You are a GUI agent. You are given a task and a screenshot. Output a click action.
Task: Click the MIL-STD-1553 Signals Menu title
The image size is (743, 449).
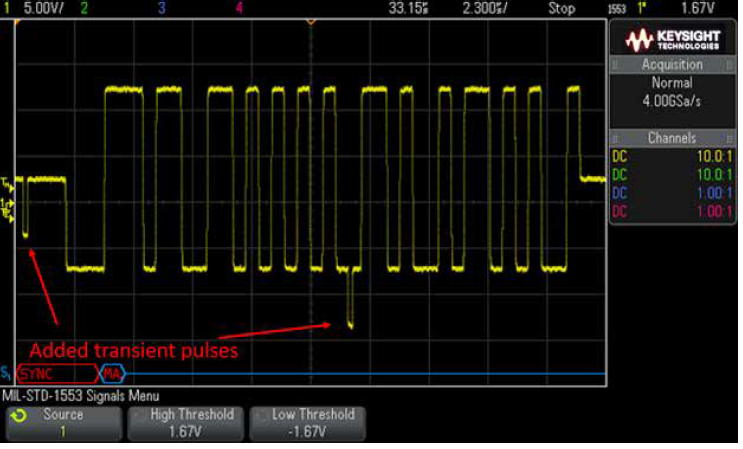[x=81, y=395]
